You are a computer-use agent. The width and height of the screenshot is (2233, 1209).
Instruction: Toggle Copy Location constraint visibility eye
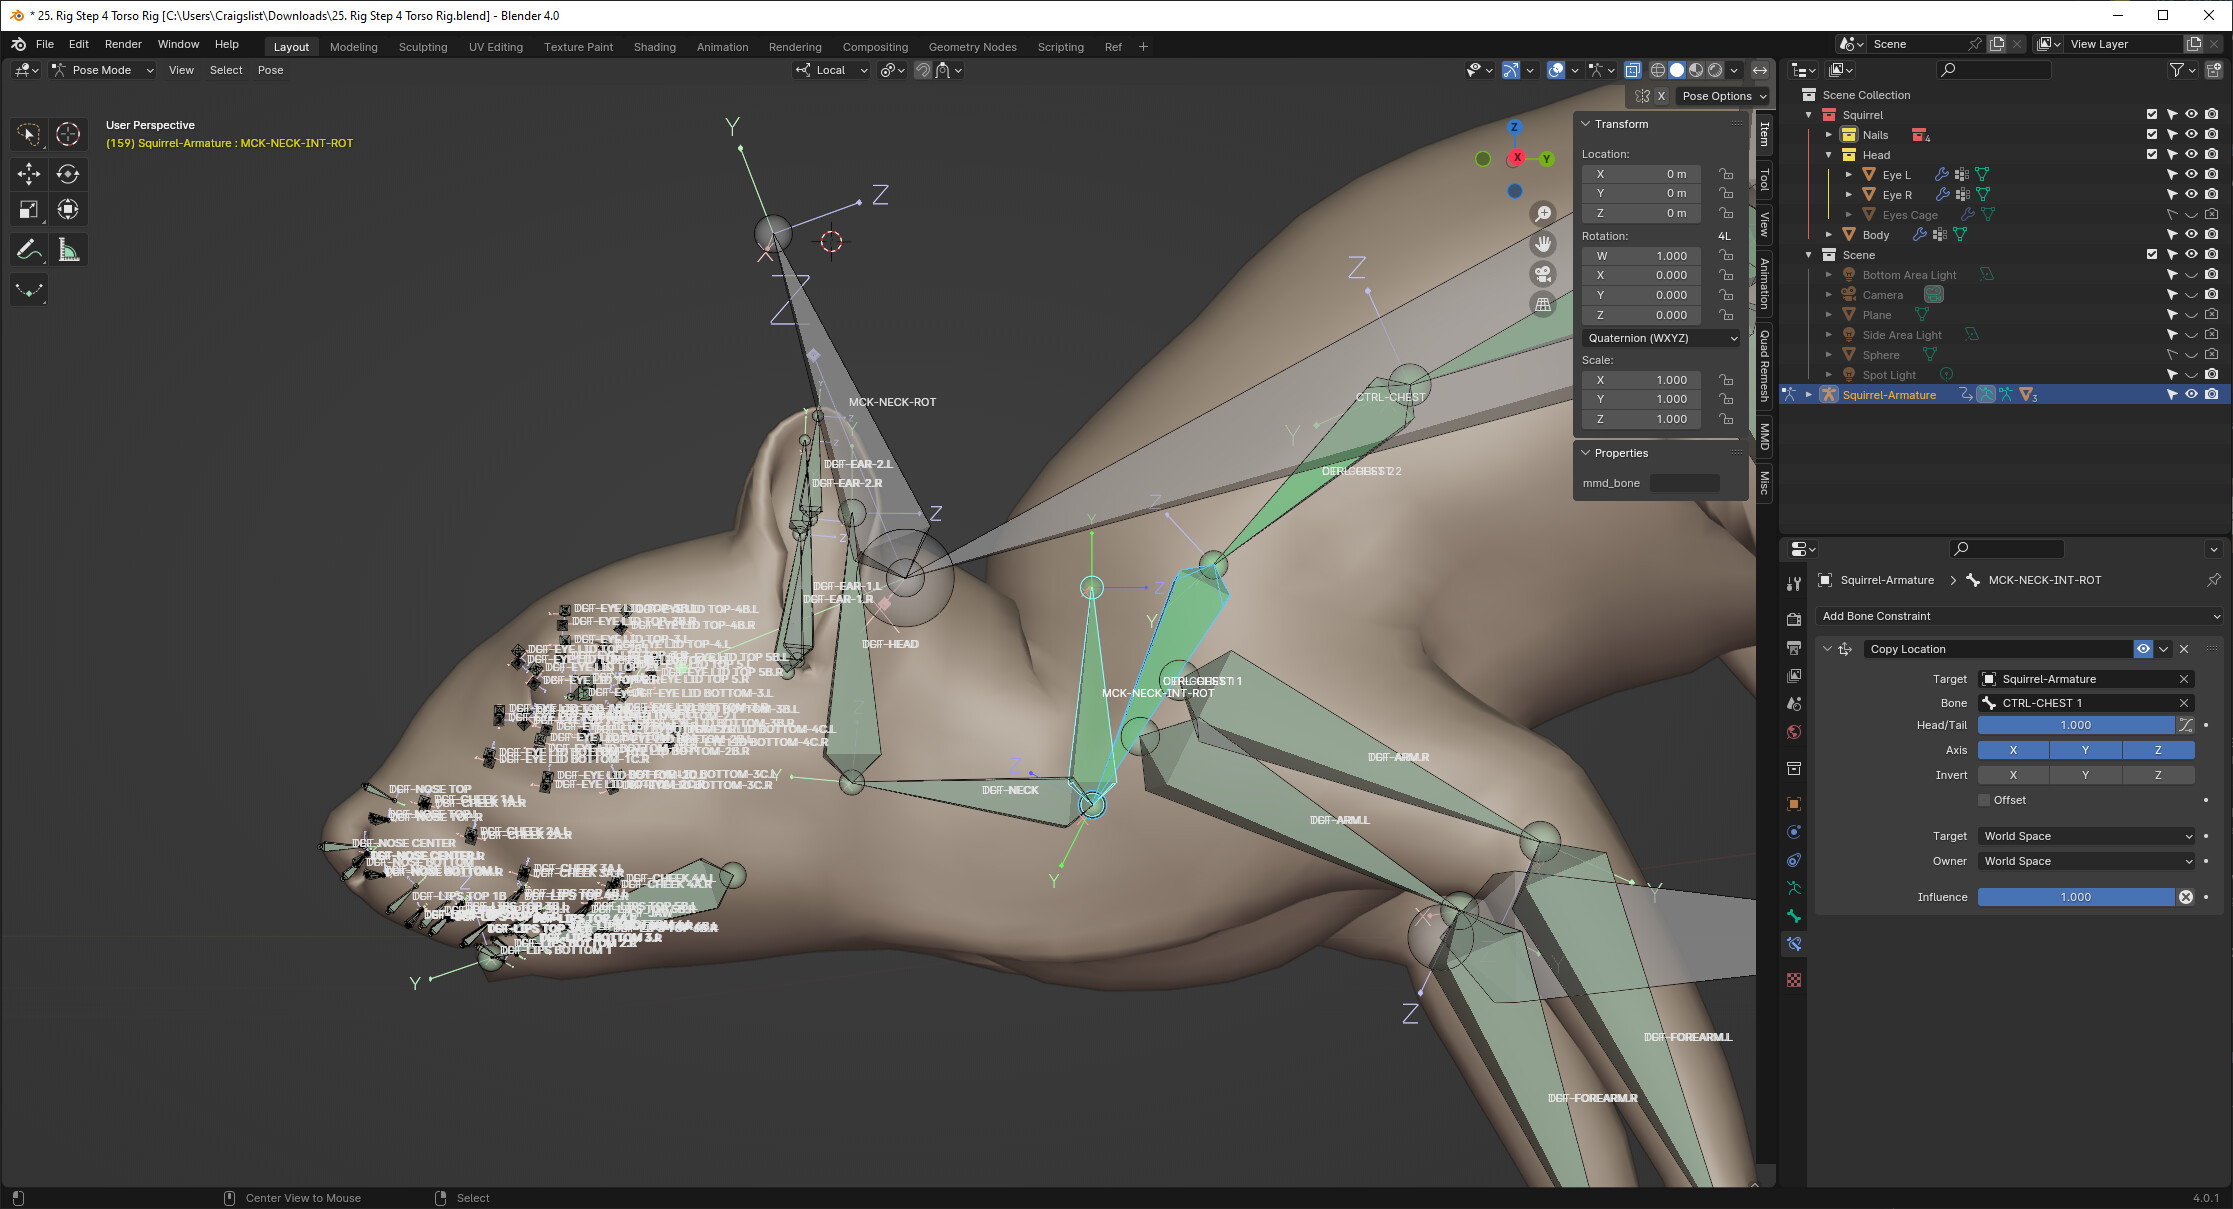click(2143, 649)
